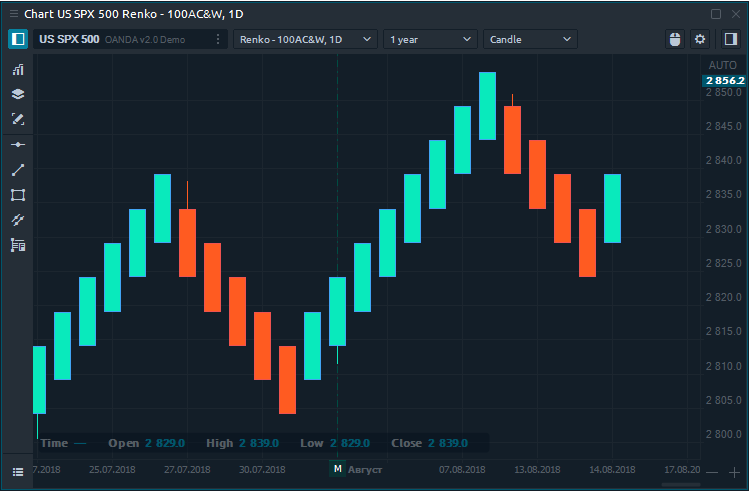The image size is (750, 491).
Task: Open the hamburger menu in title bar
Action: pyautogui.click(x=17, y=471)
